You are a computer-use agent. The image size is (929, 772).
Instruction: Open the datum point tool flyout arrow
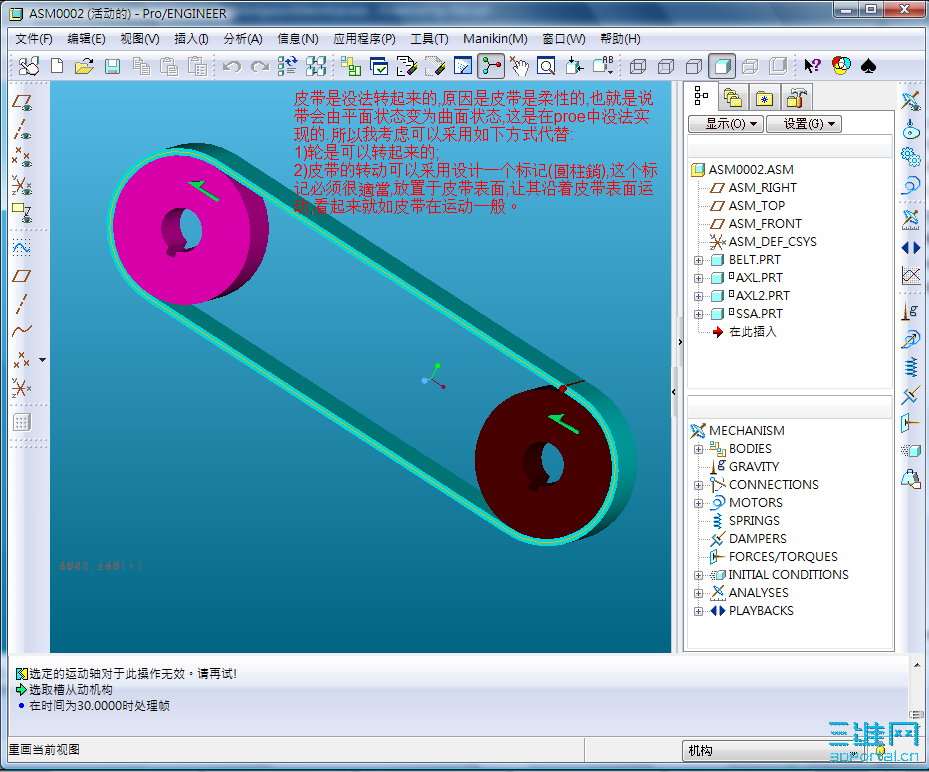click(x=42, y=360)
